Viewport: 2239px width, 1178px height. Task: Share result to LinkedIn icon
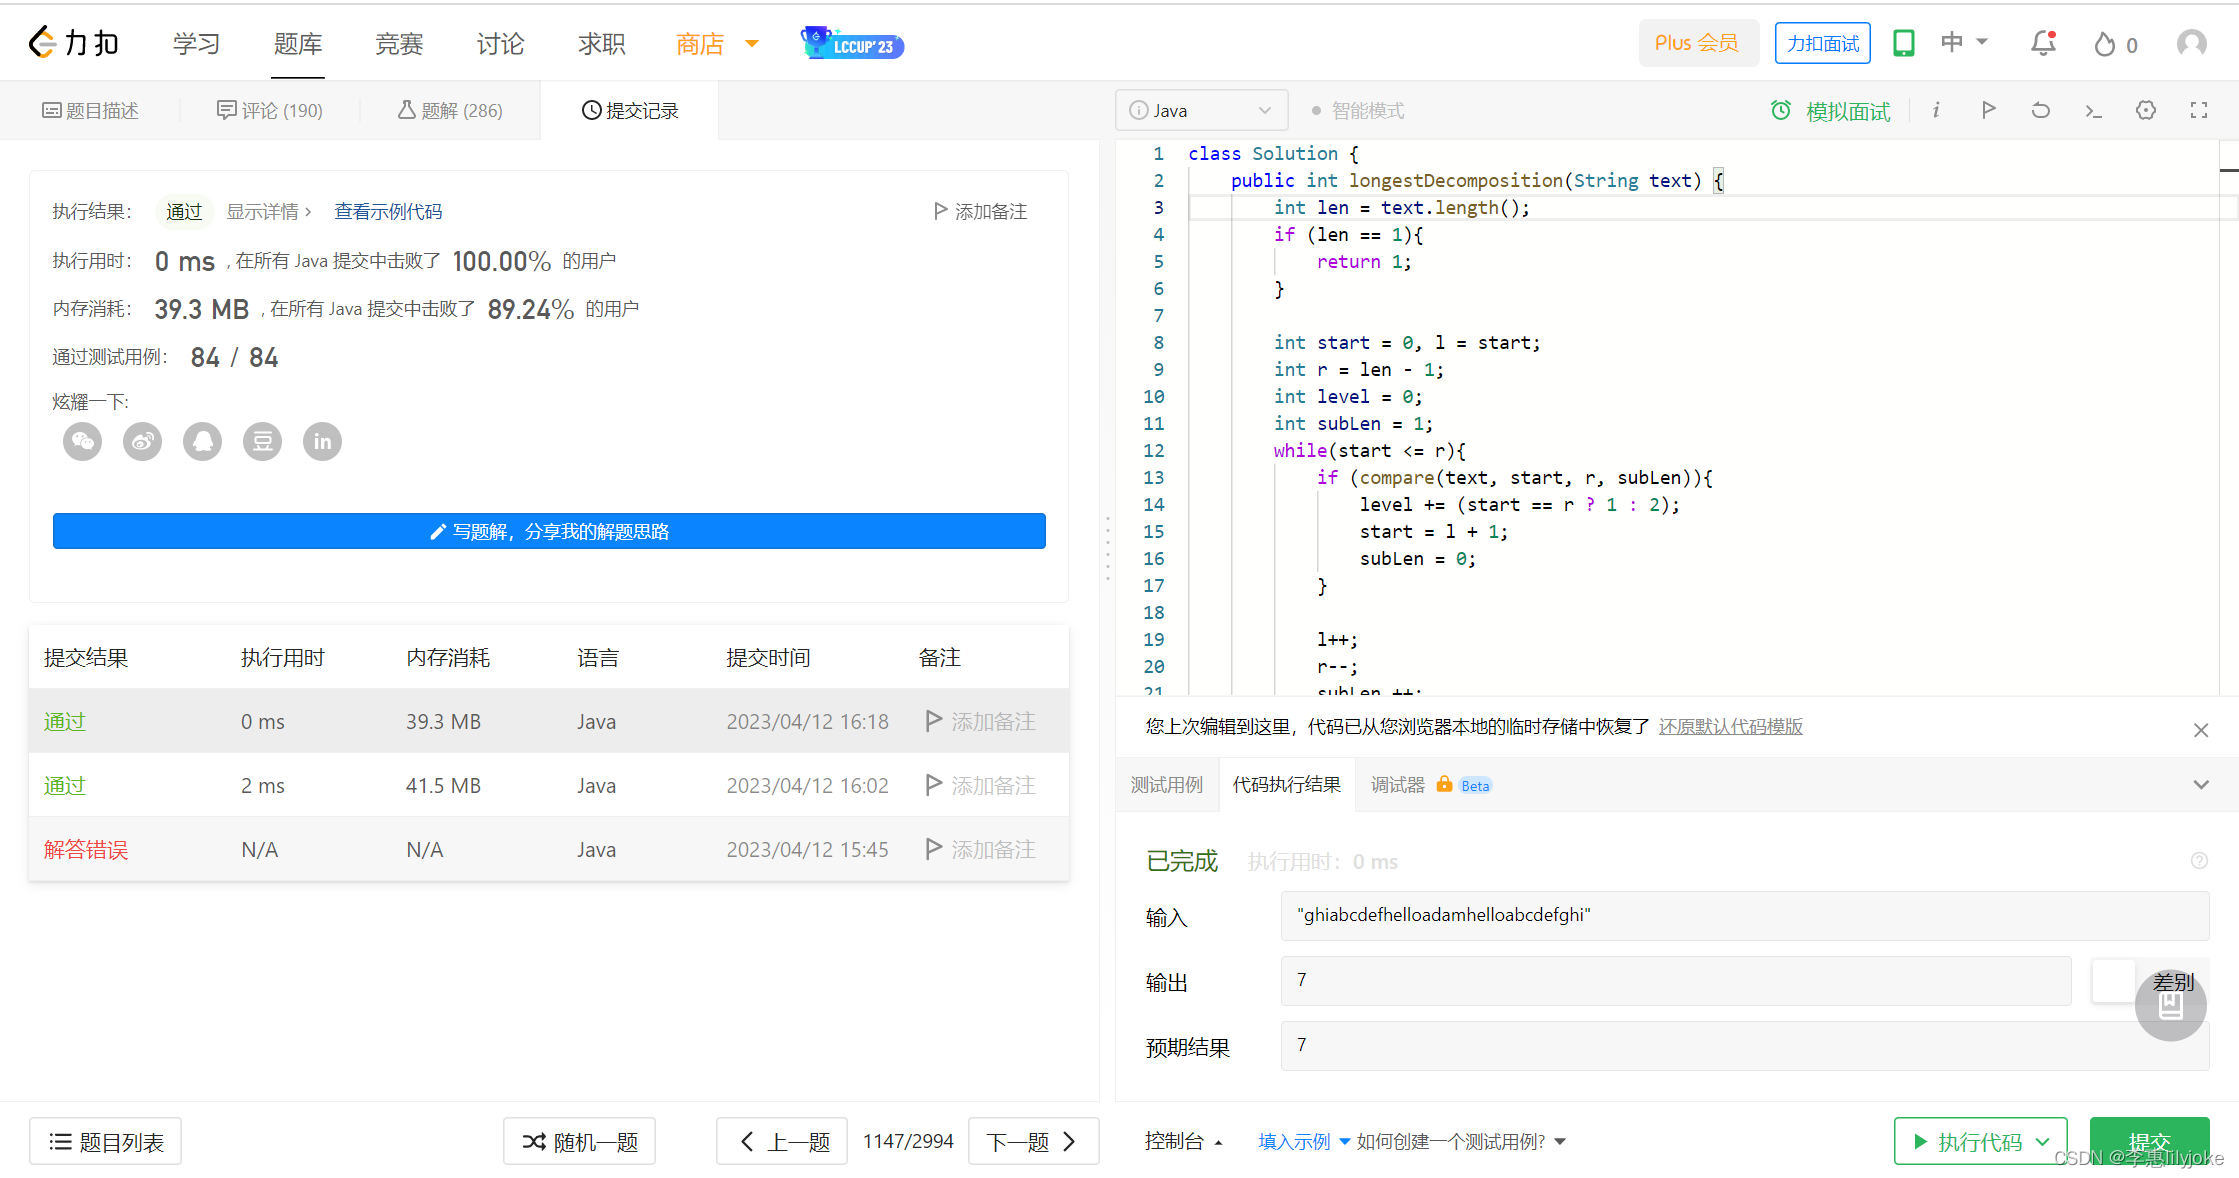coord(322,441)
